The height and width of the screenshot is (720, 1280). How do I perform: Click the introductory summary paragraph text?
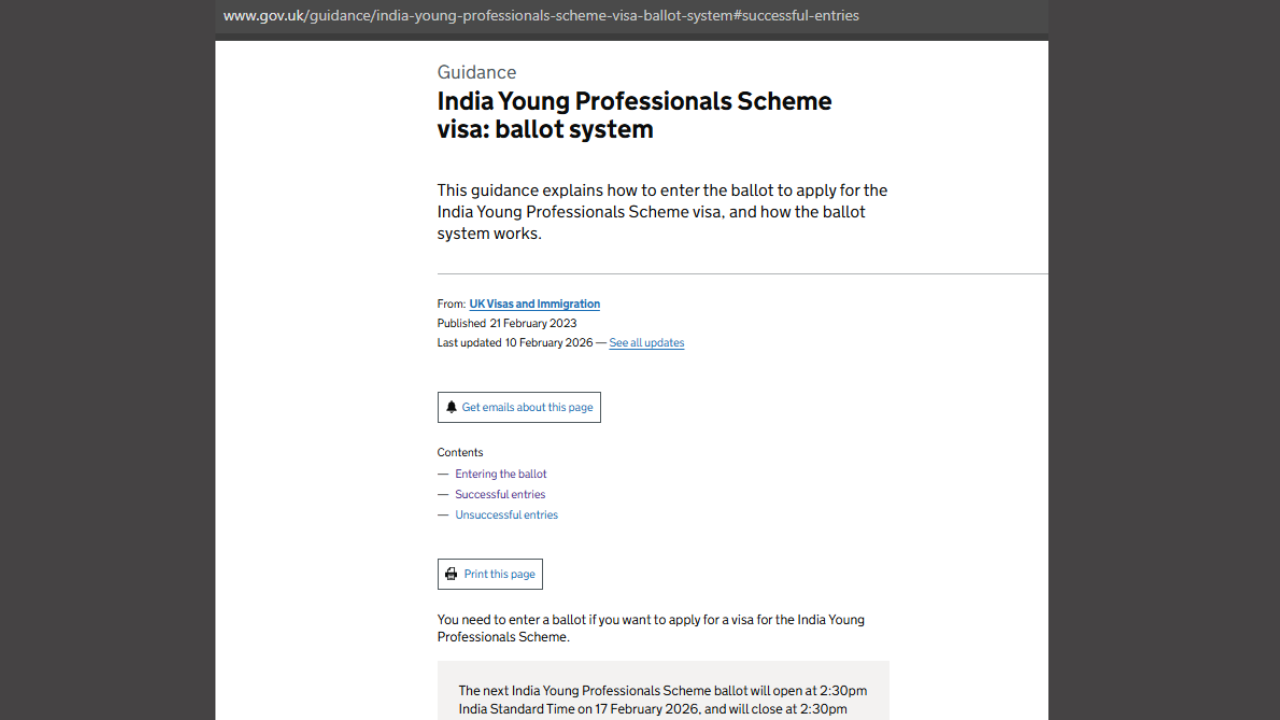(x=662, y=211)
